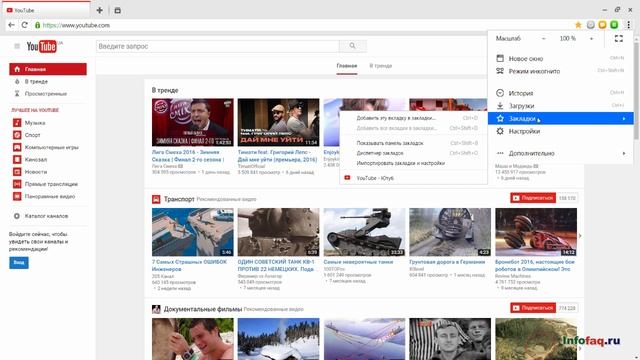
Task: Click the Компьютерные игры sidebar icon
Action: (17, 147)
